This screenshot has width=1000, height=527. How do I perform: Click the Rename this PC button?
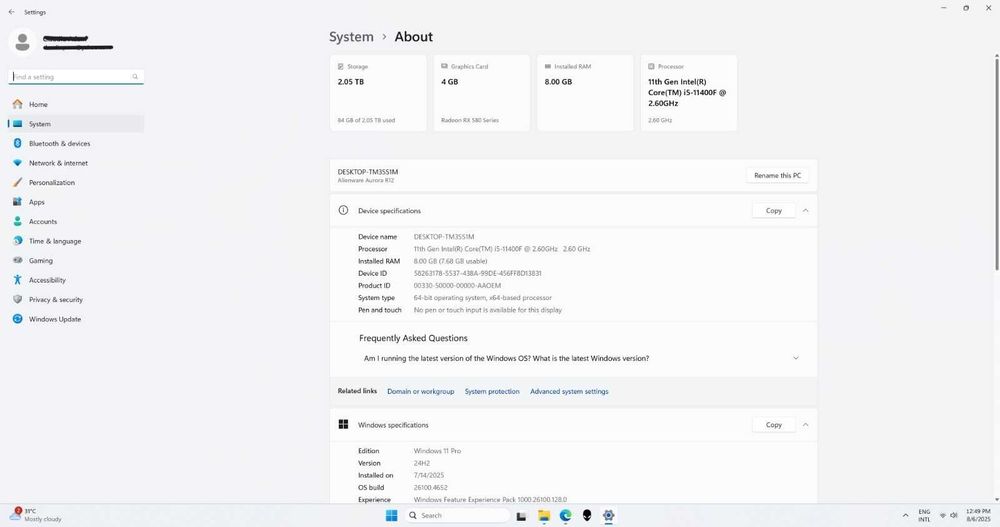pyautogui.click(x=777, y=175)
